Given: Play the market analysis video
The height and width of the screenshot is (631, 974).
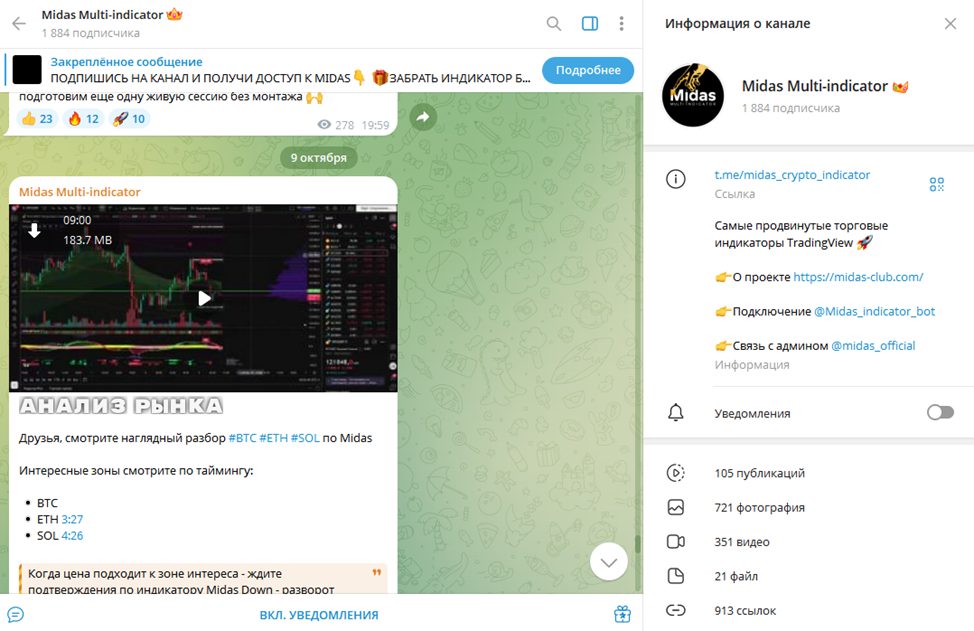Looking at the screenshot, I should point(204,299).
